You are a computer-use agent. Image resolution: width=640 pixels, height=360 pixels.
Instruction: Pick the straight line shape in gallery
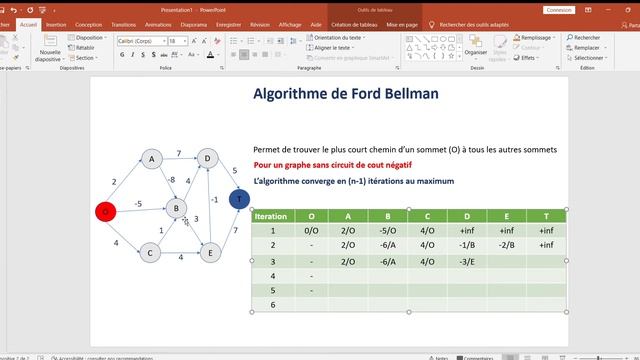pos(418,39)
